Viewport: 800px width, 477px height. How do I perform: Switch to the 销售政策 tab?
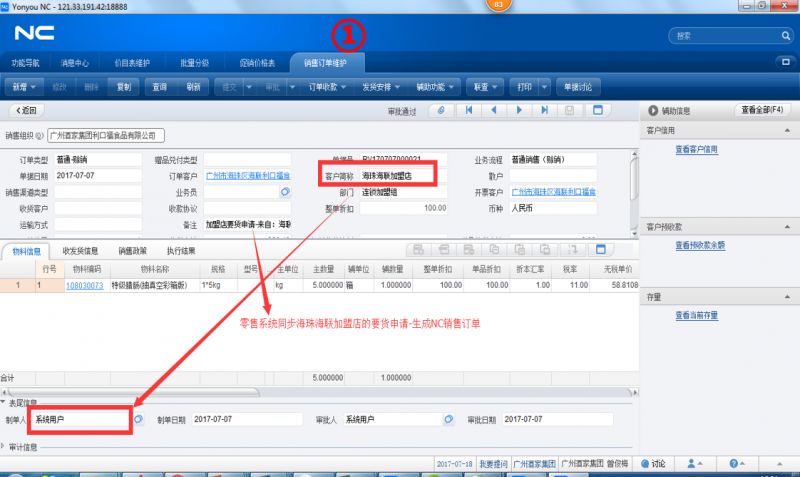pos(133,250)
